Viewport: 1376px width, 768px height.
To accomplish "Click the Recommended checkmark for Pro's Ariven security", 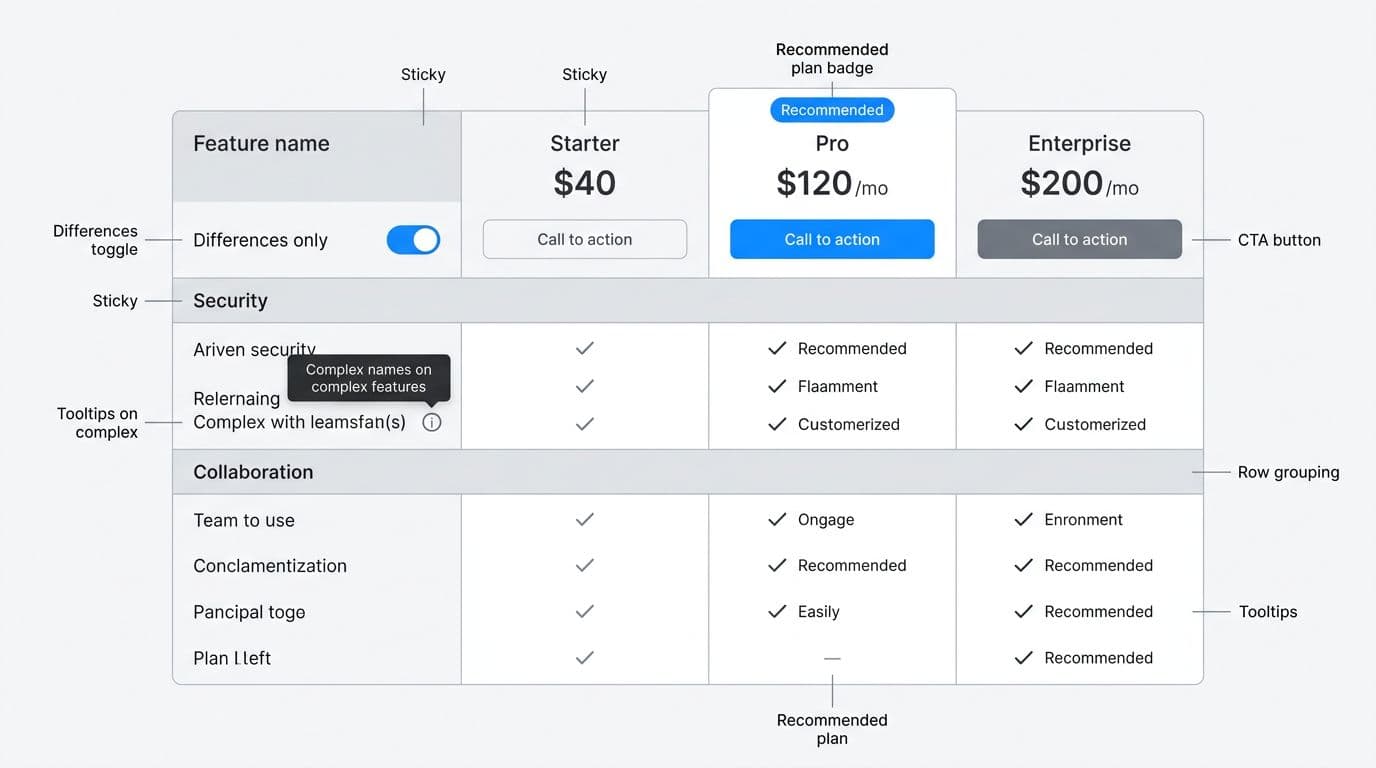I will (777, 348).
